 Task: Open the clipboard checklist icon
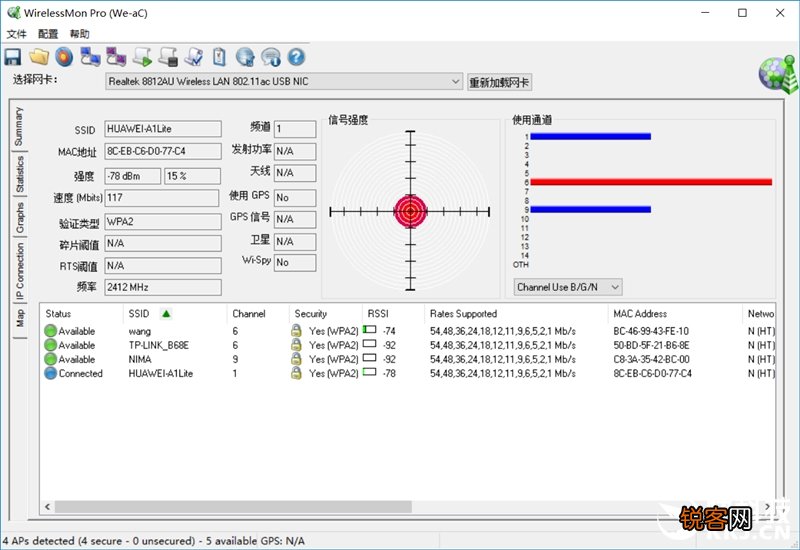[219, 57]
